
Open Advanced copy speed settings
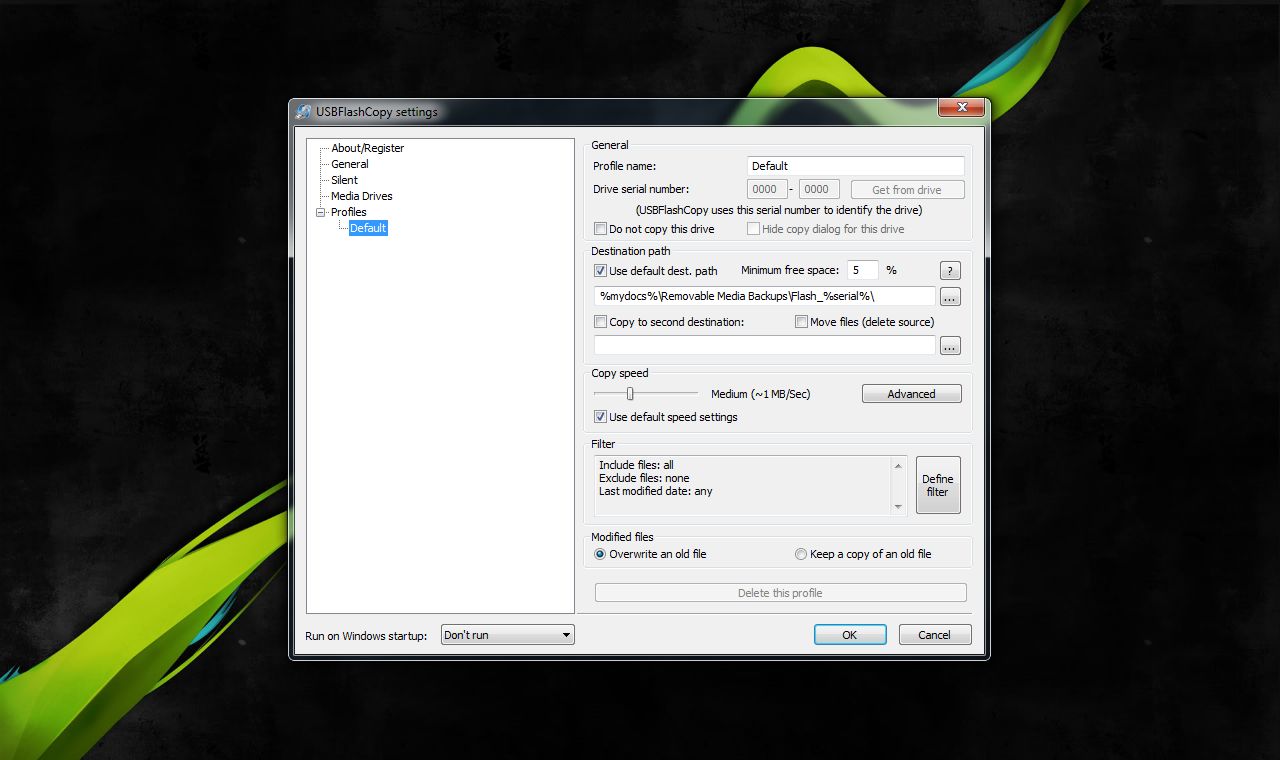(912, 394)
